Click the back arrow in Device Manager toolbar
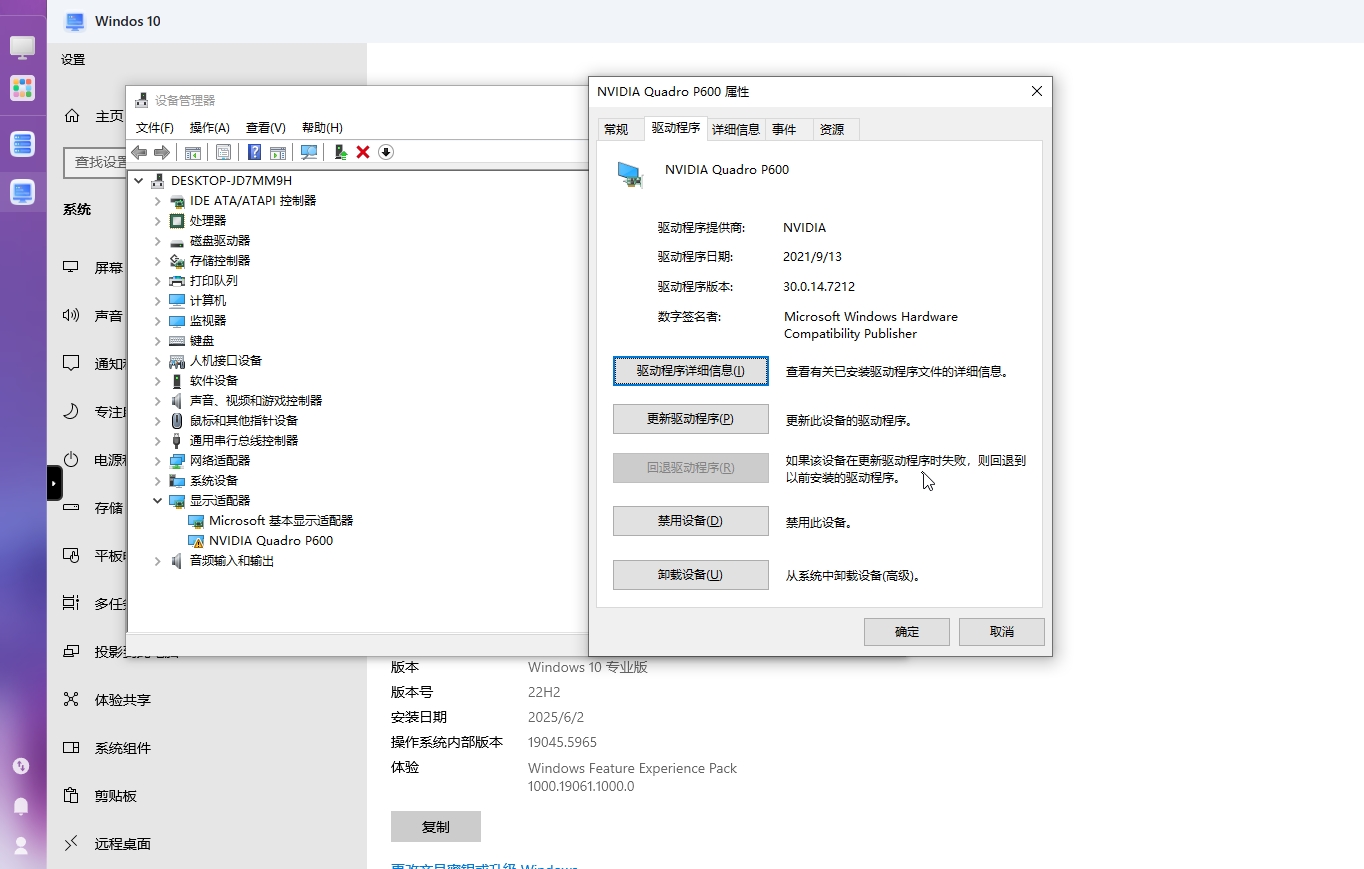Screen dimensions: 1364x869 click(139, 152)
